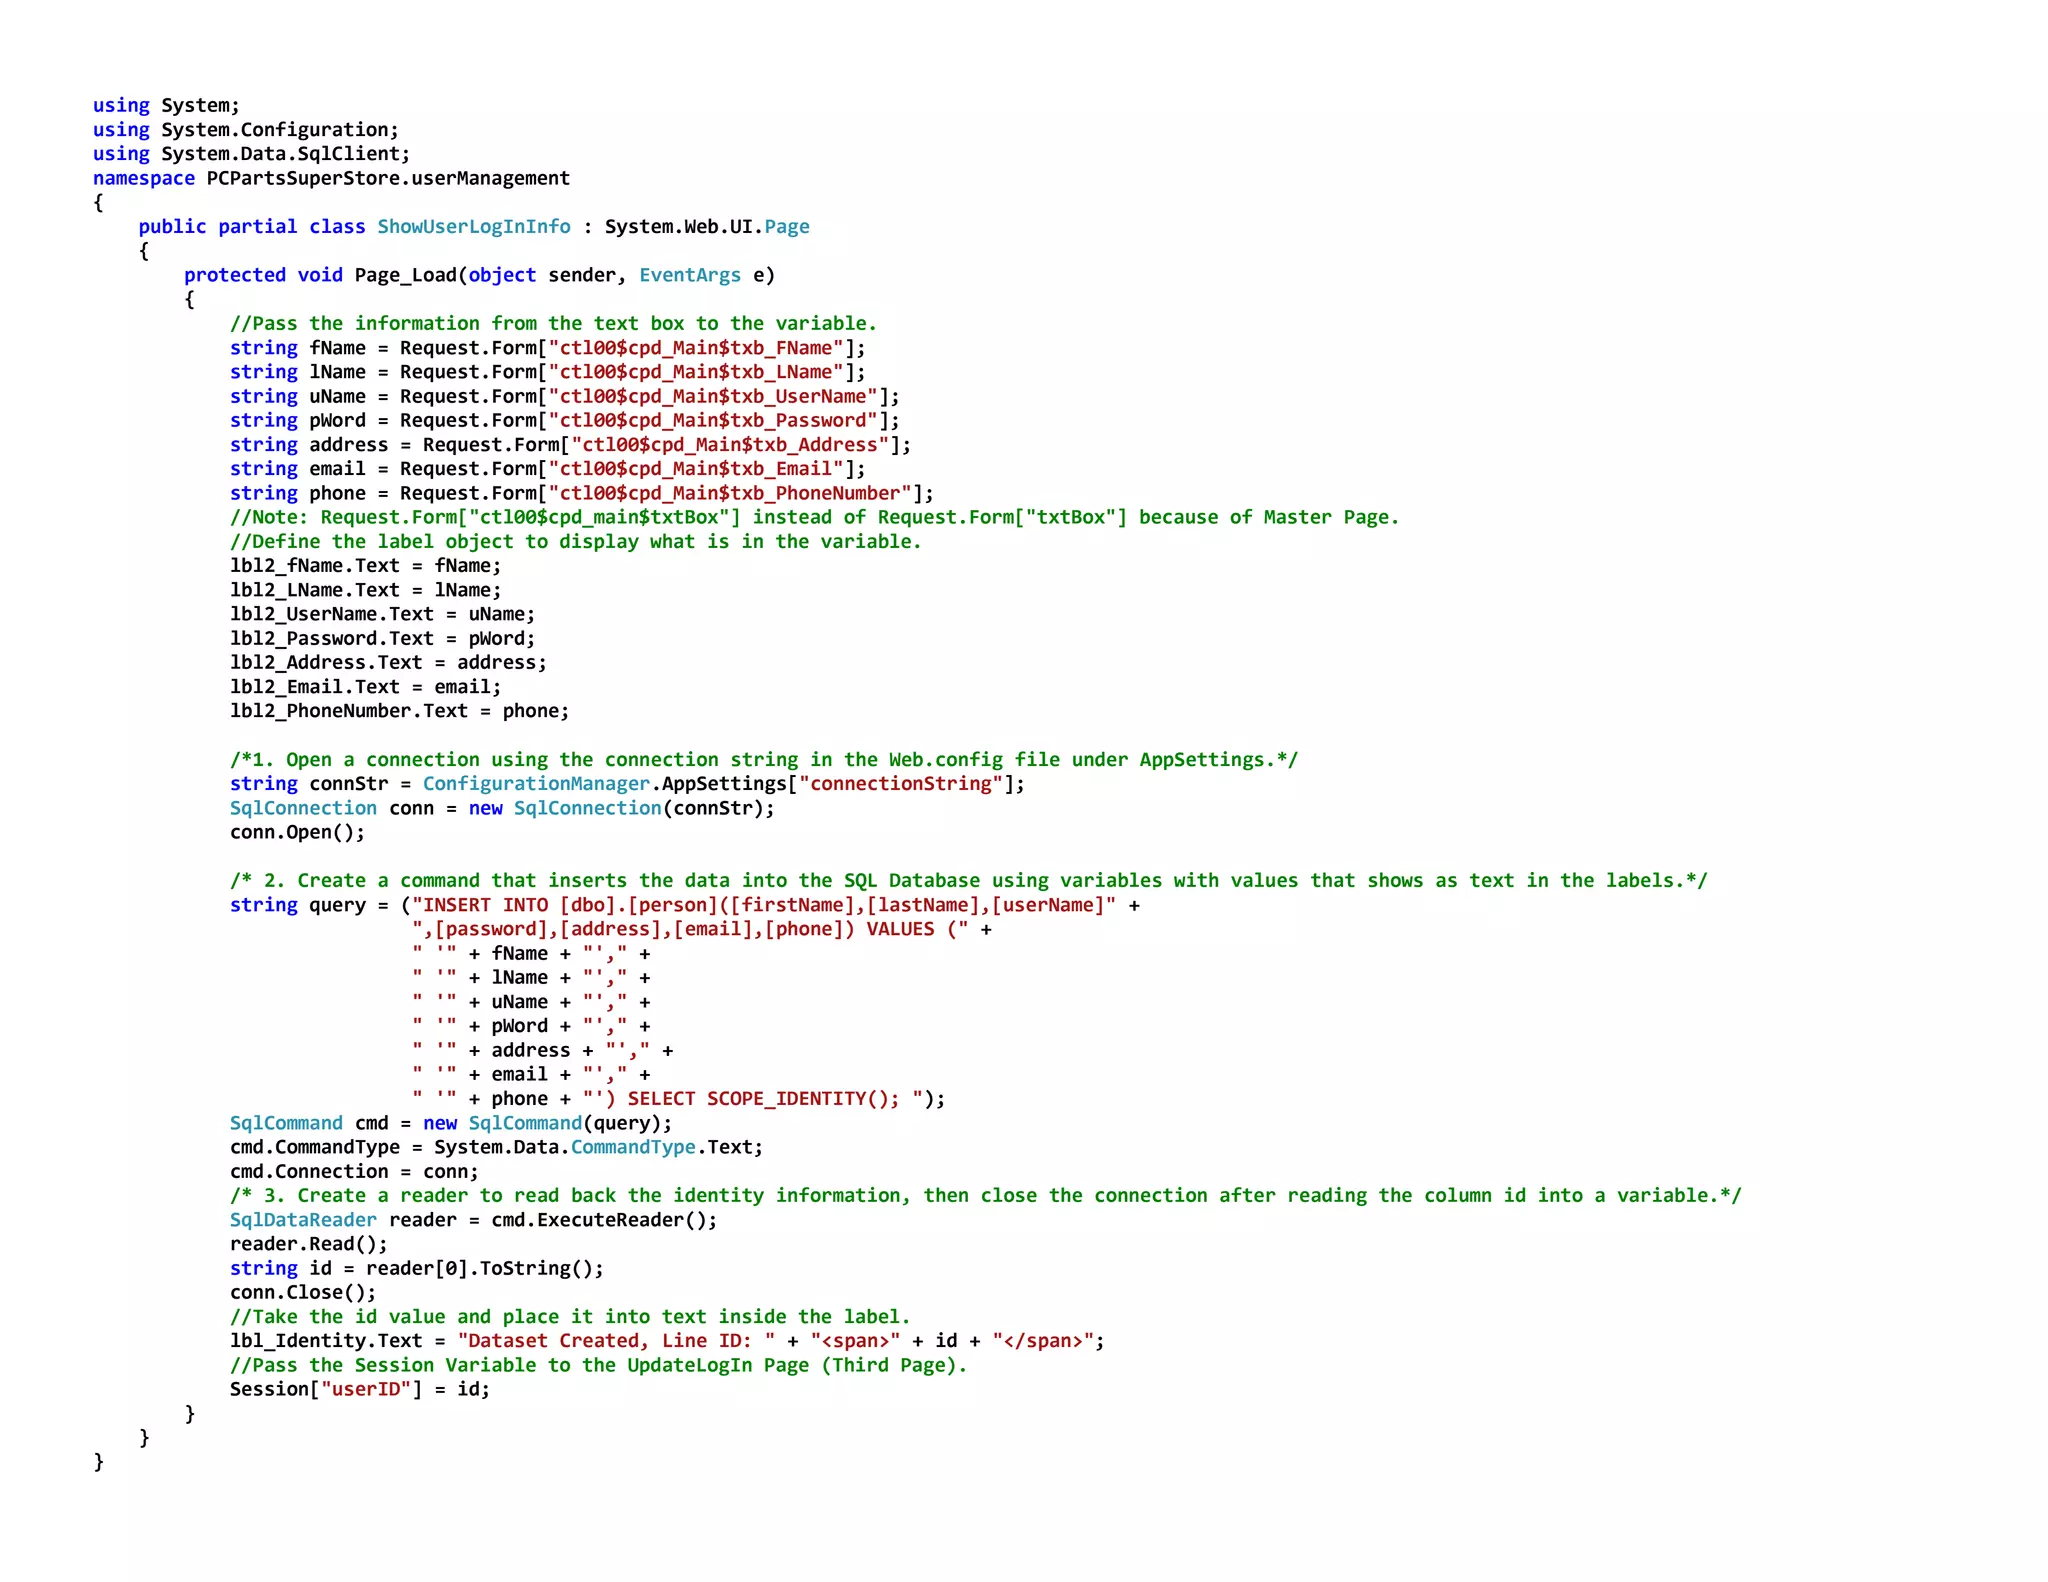Click the conn.Open() statement
Image resolution: width=2048 pixels, height=1582 pixels.
click(x=297, y=833)
